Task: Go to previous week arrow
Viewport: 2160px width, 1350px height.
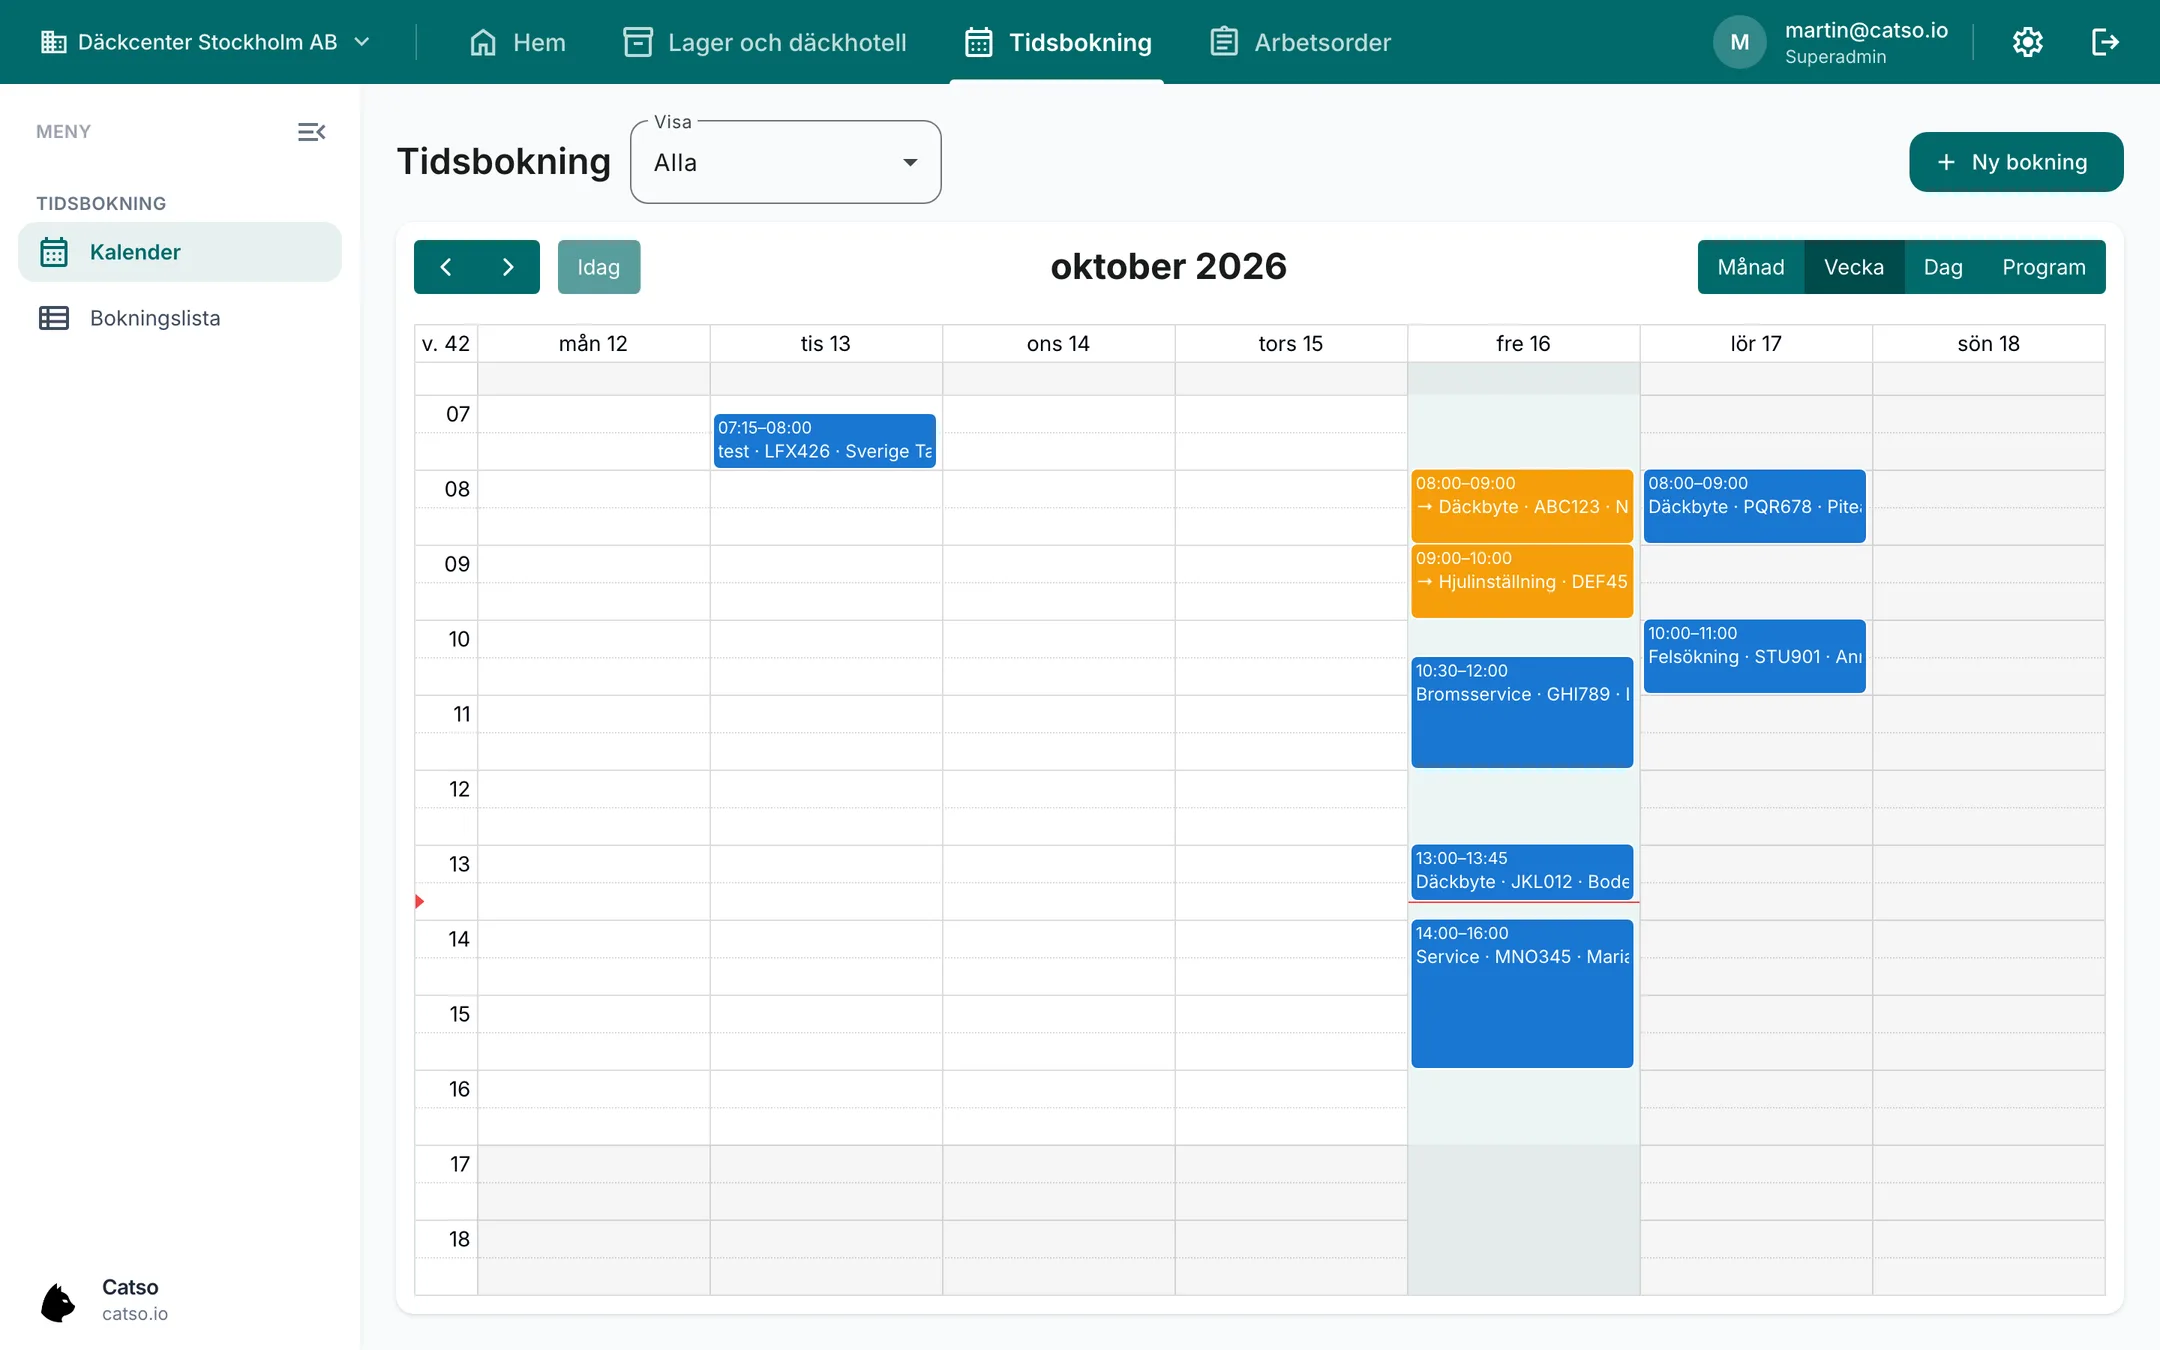Action: pyautogui.click(x=446, y=267)
